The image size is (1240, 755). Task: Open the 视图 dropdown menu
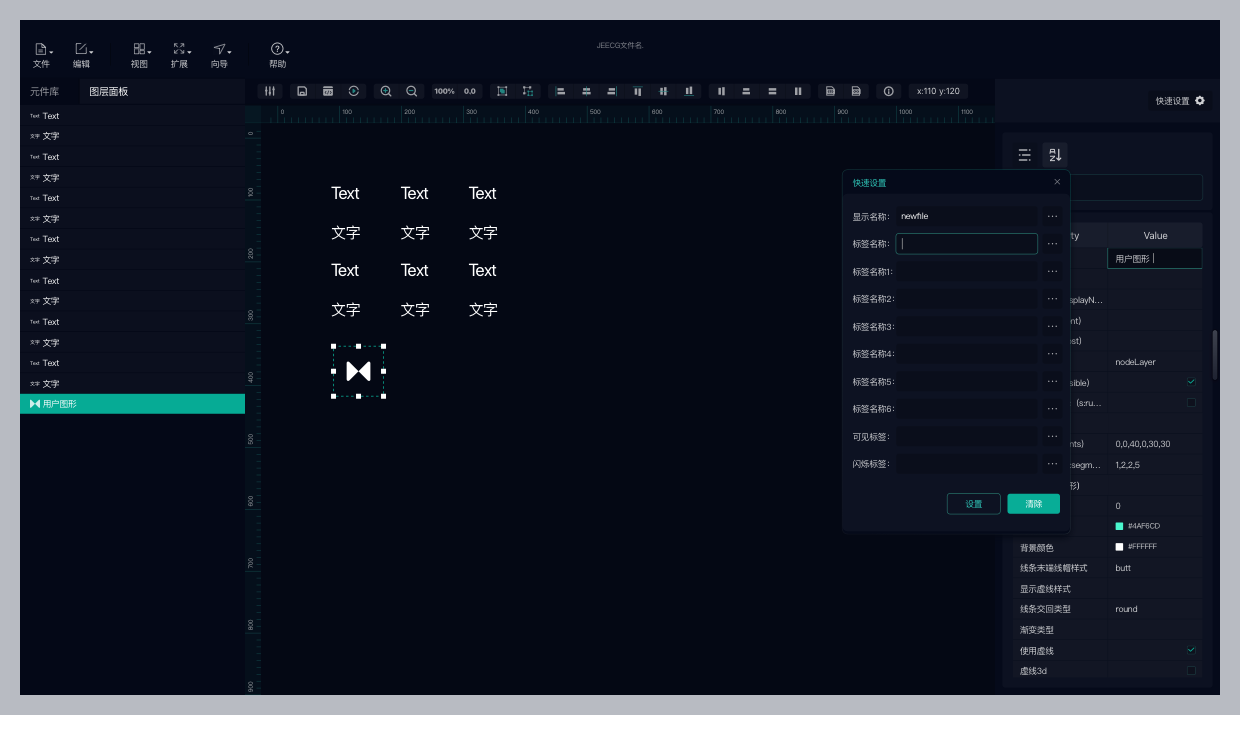coord(140,55)
